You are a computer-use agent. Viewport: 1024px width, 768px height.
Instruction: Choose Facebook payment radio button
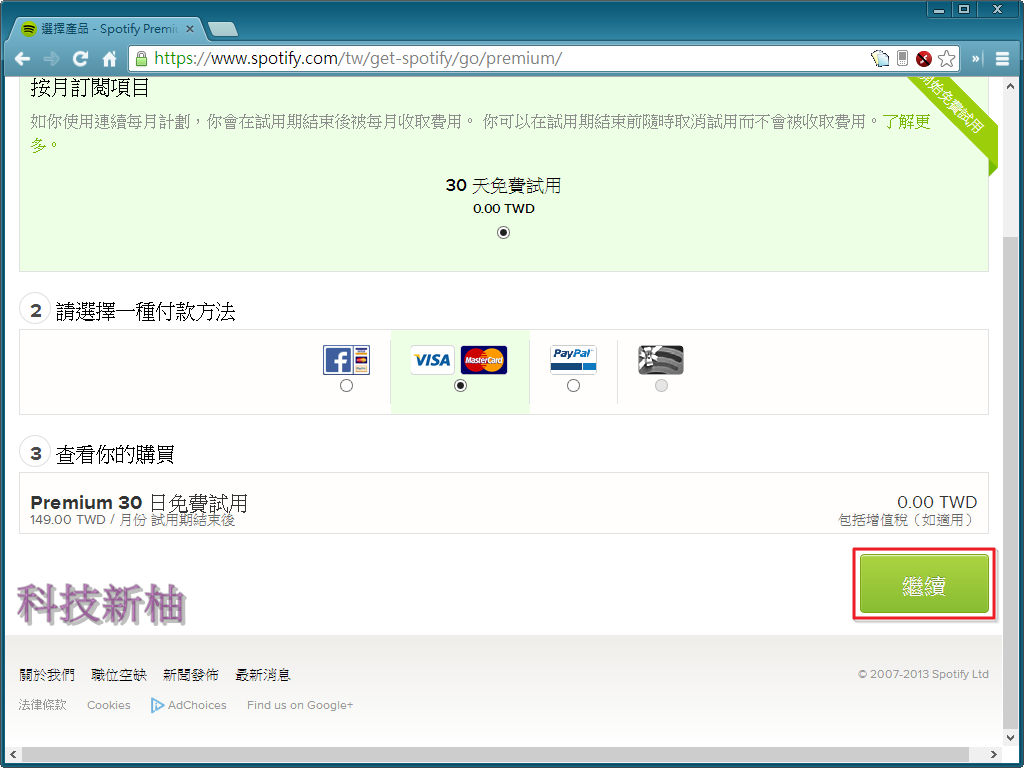pos(346,385)
